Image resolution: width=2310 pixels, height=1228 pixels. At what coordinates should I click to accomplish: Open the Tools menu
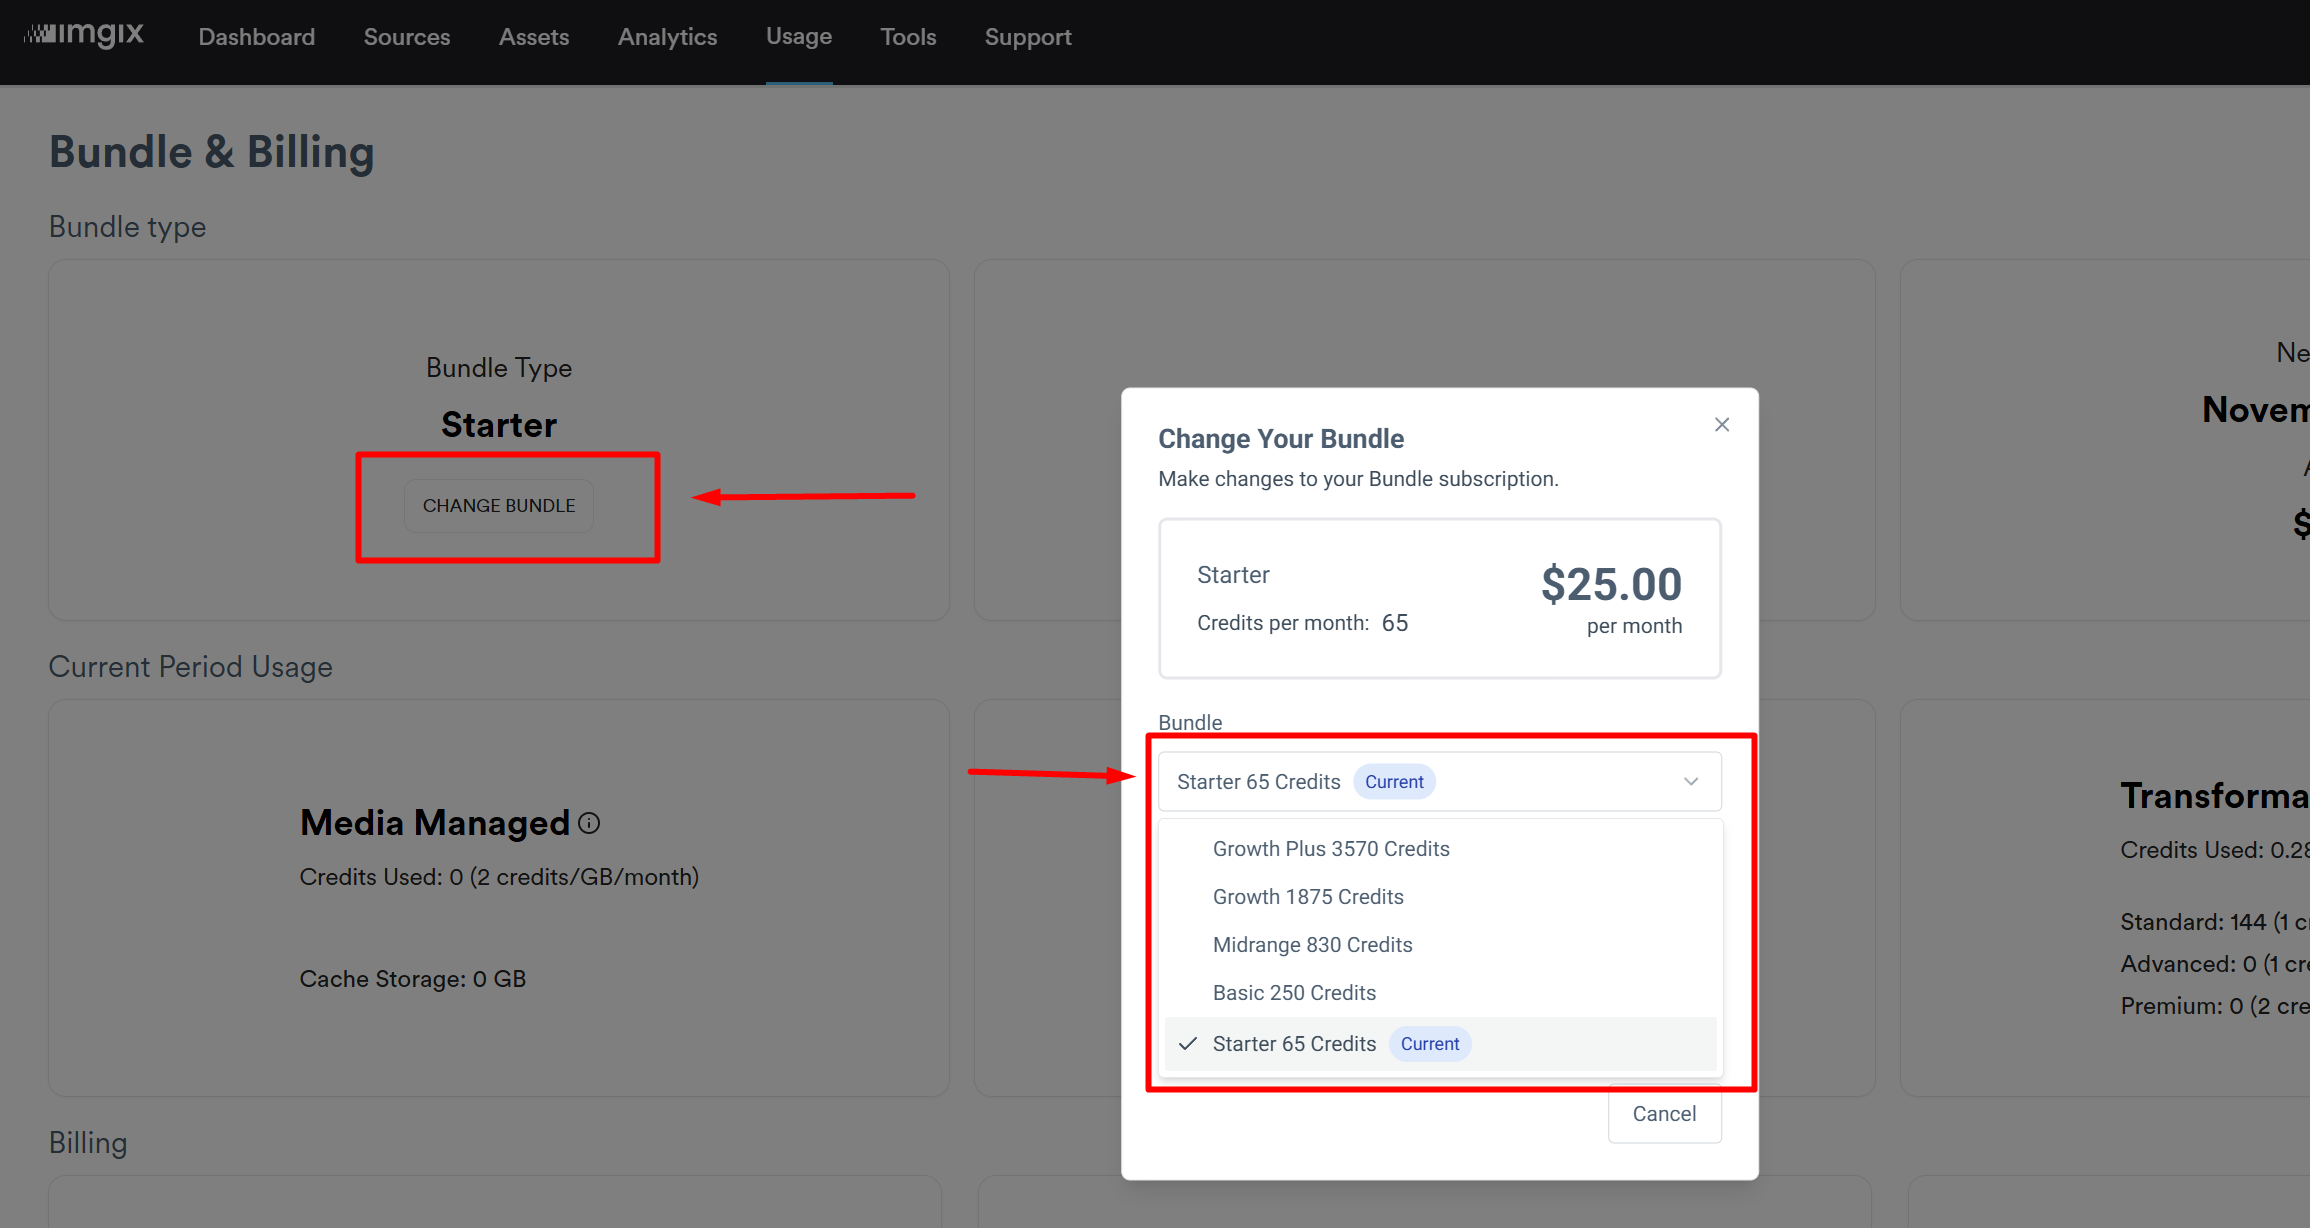pyautogui.click(x=908, y=37)
